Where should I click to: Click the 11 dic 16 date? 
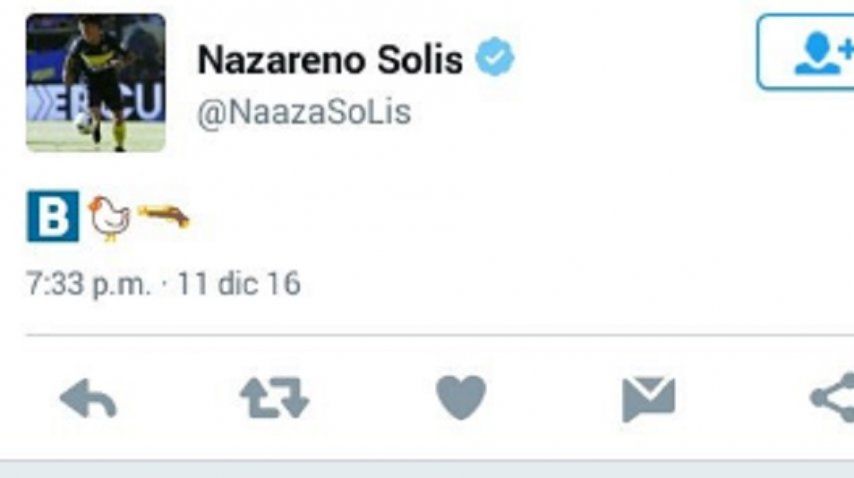click(x=239, y=284)
